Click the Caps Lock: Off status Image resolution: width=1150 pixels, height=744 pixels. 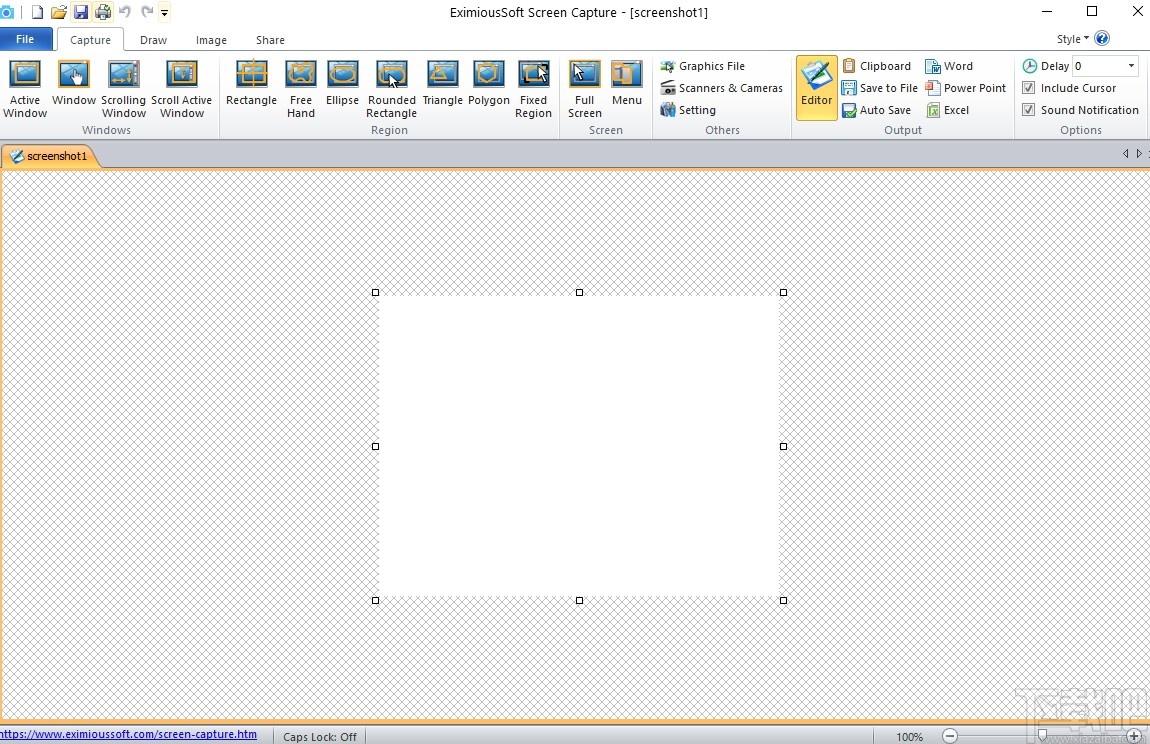point(320,737)
